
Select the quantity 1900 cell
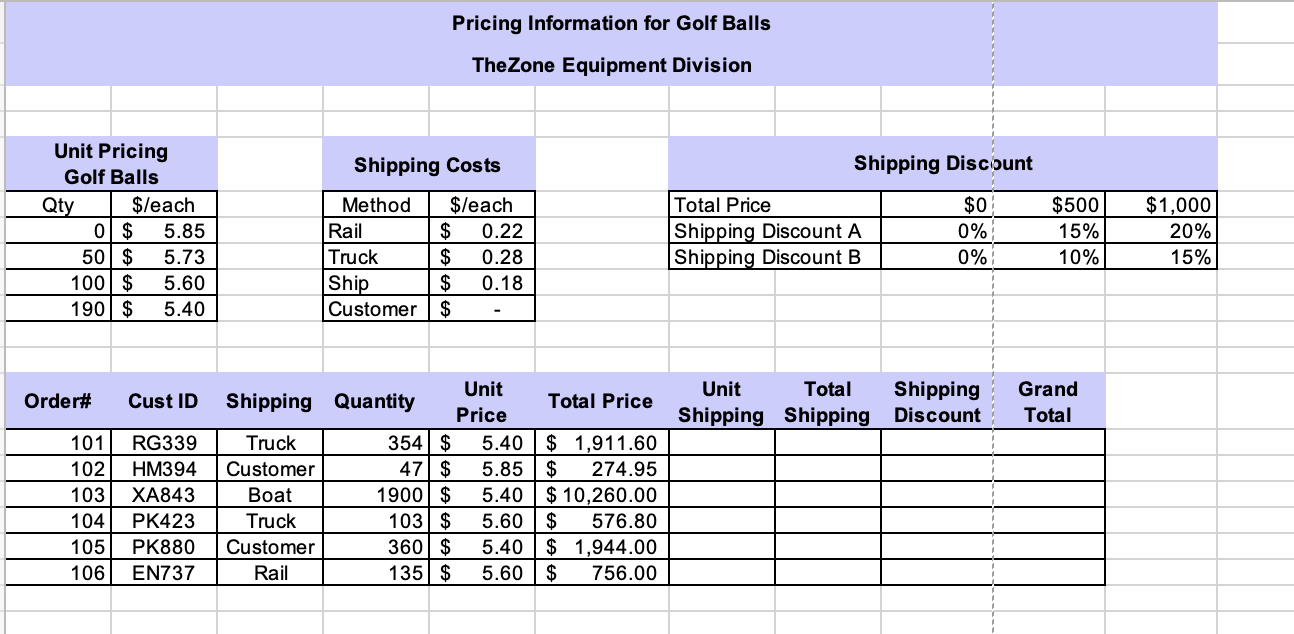tap(376, 495)
